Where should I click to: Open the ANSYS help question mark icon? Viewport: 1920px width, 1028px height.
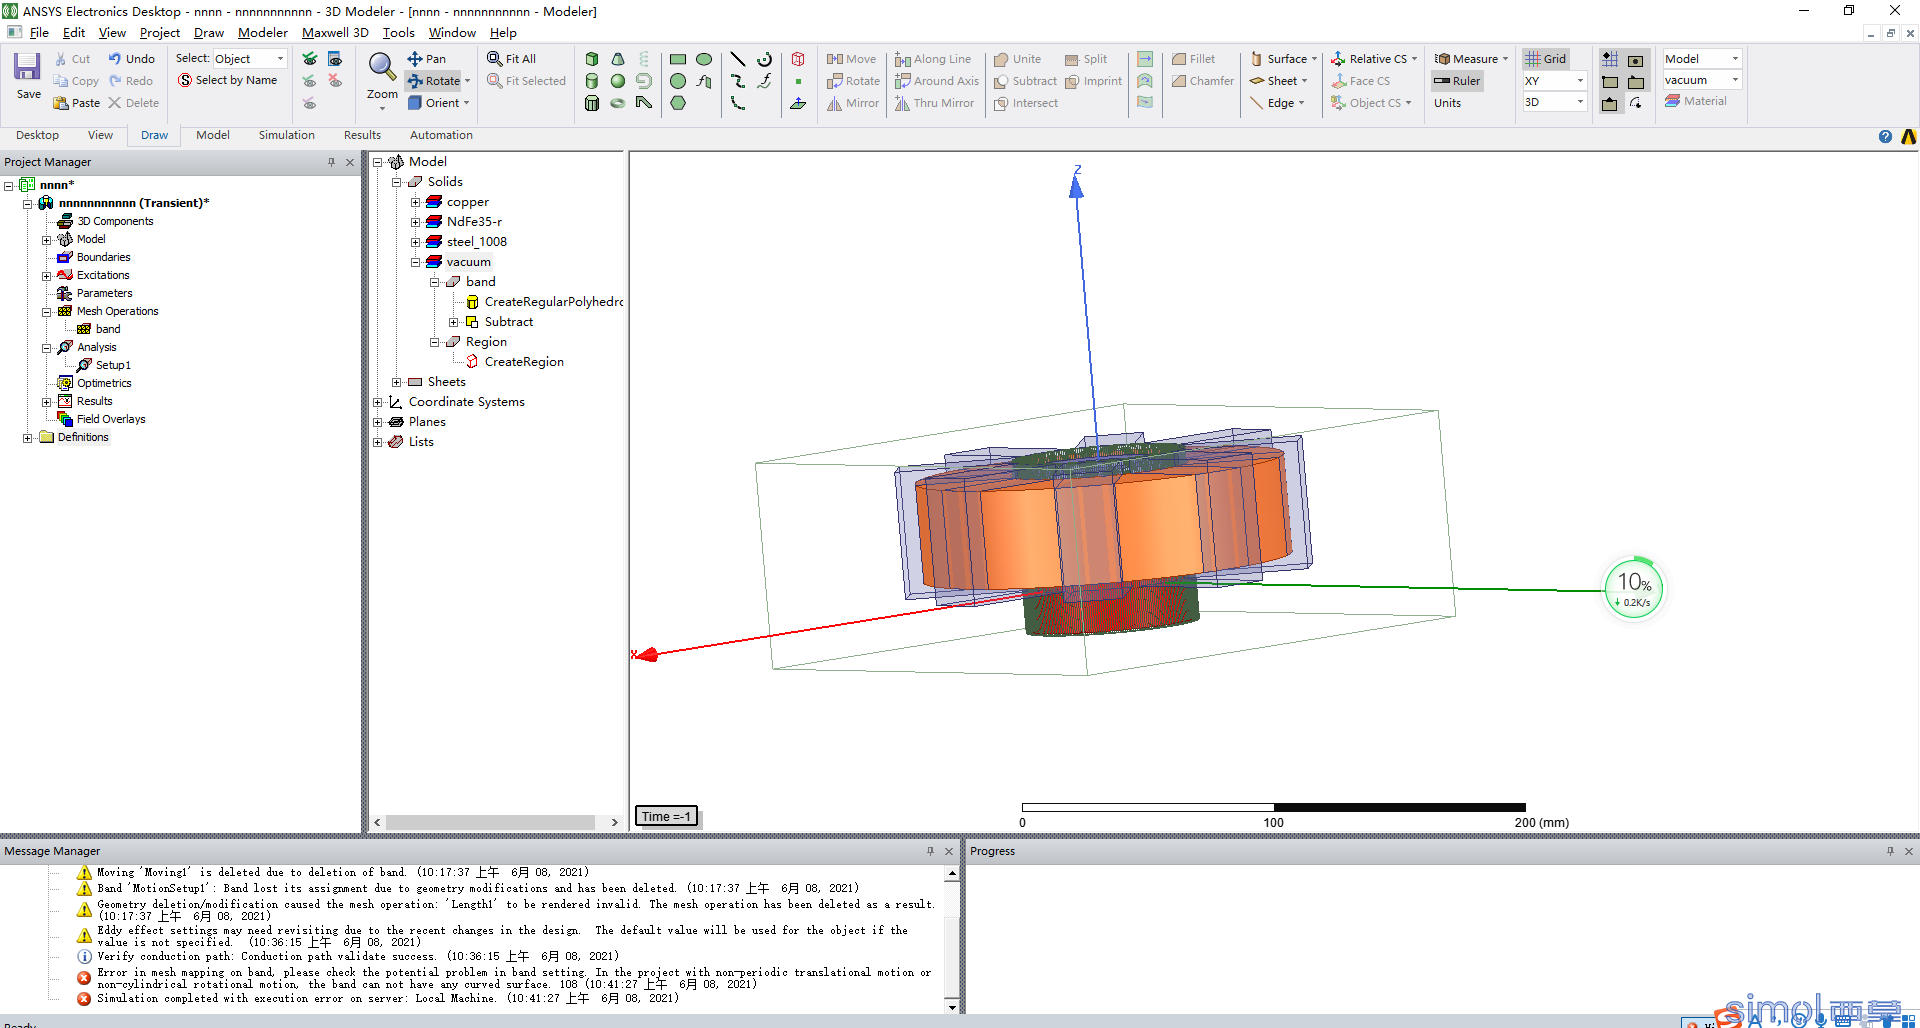[x=1885, y=136]
